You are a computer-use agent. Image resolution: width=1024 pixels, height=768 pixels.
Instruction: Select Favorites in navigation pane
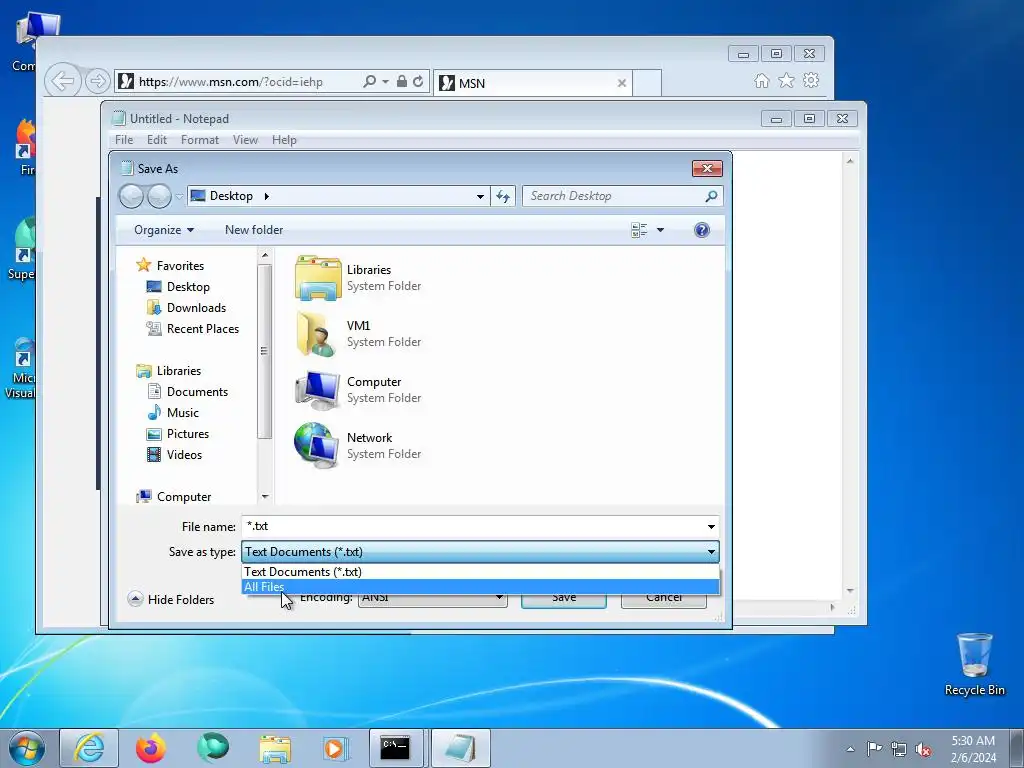point(170,266)
